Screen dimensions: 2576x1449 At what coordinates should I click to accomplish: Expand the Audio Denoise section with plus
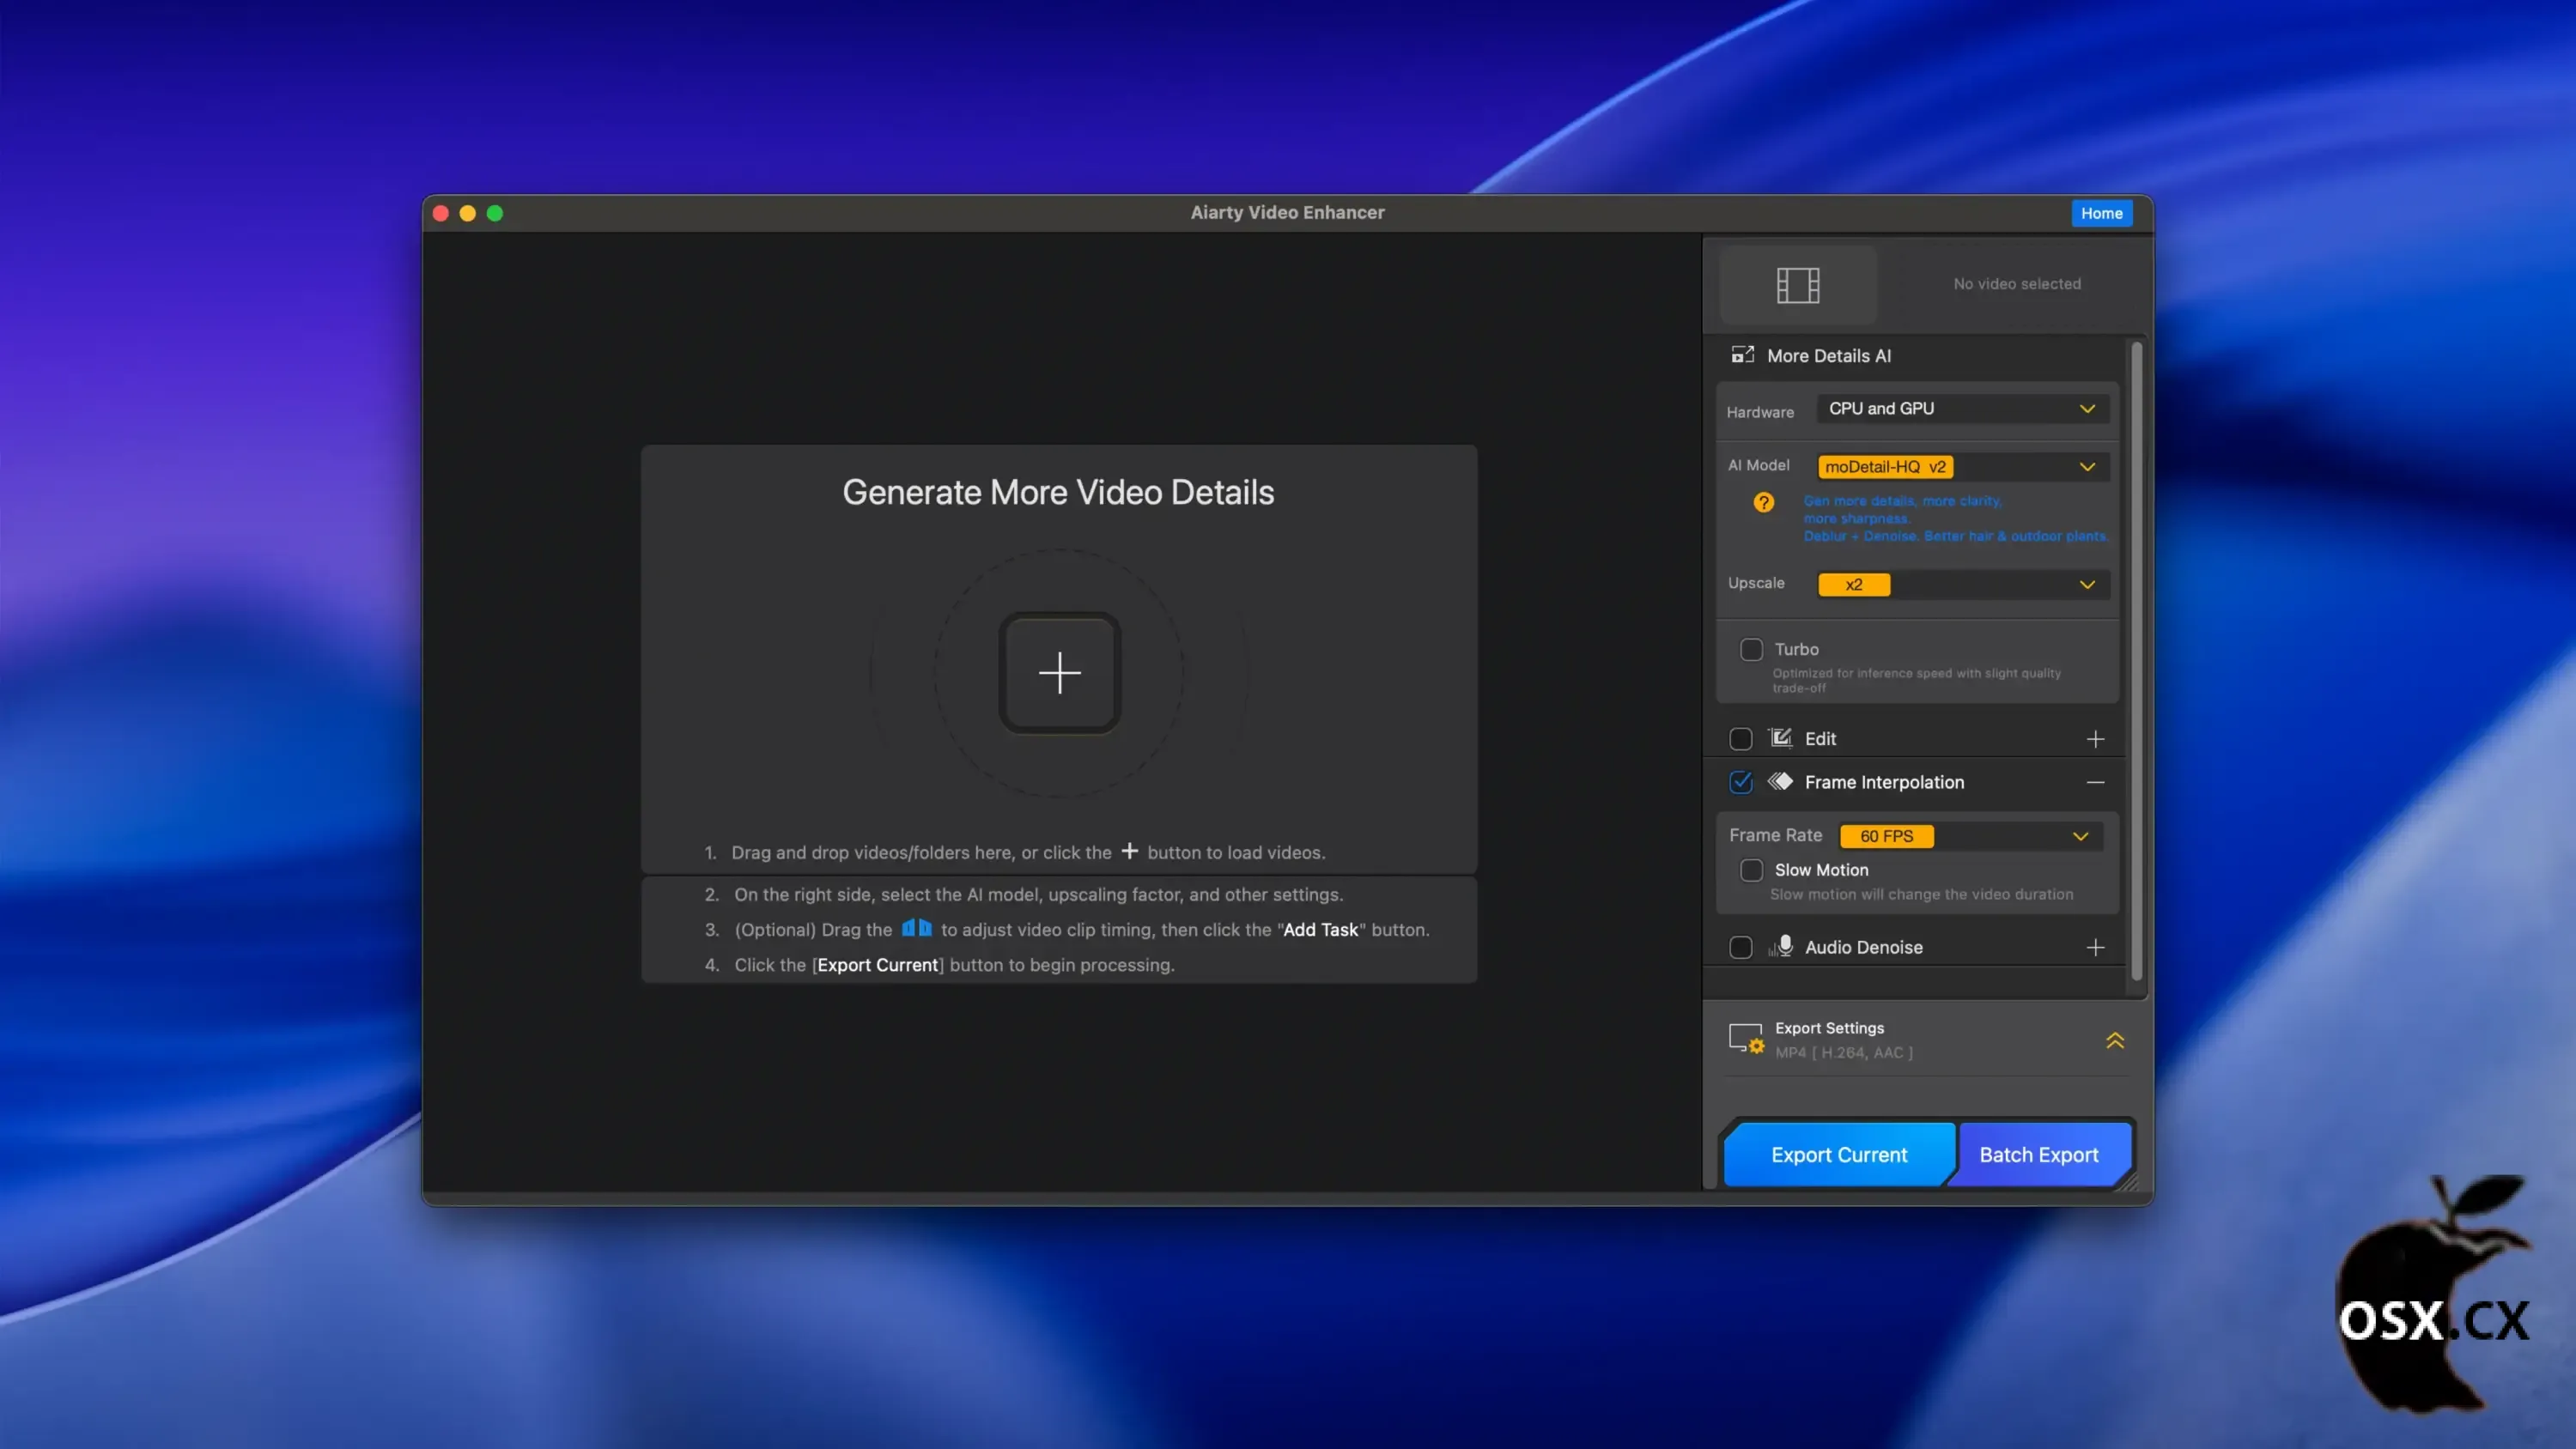tap(2095, 947)
